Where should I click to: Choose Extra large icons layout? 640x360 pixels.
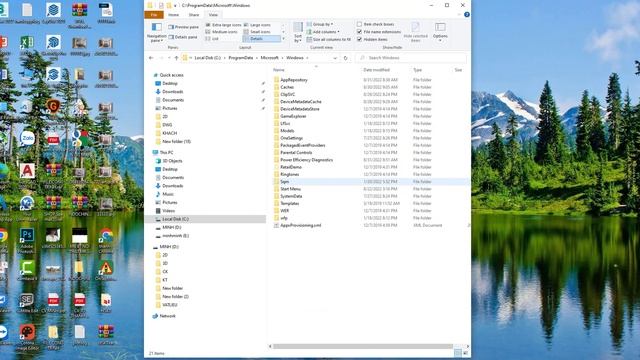[x=223, y=25]
